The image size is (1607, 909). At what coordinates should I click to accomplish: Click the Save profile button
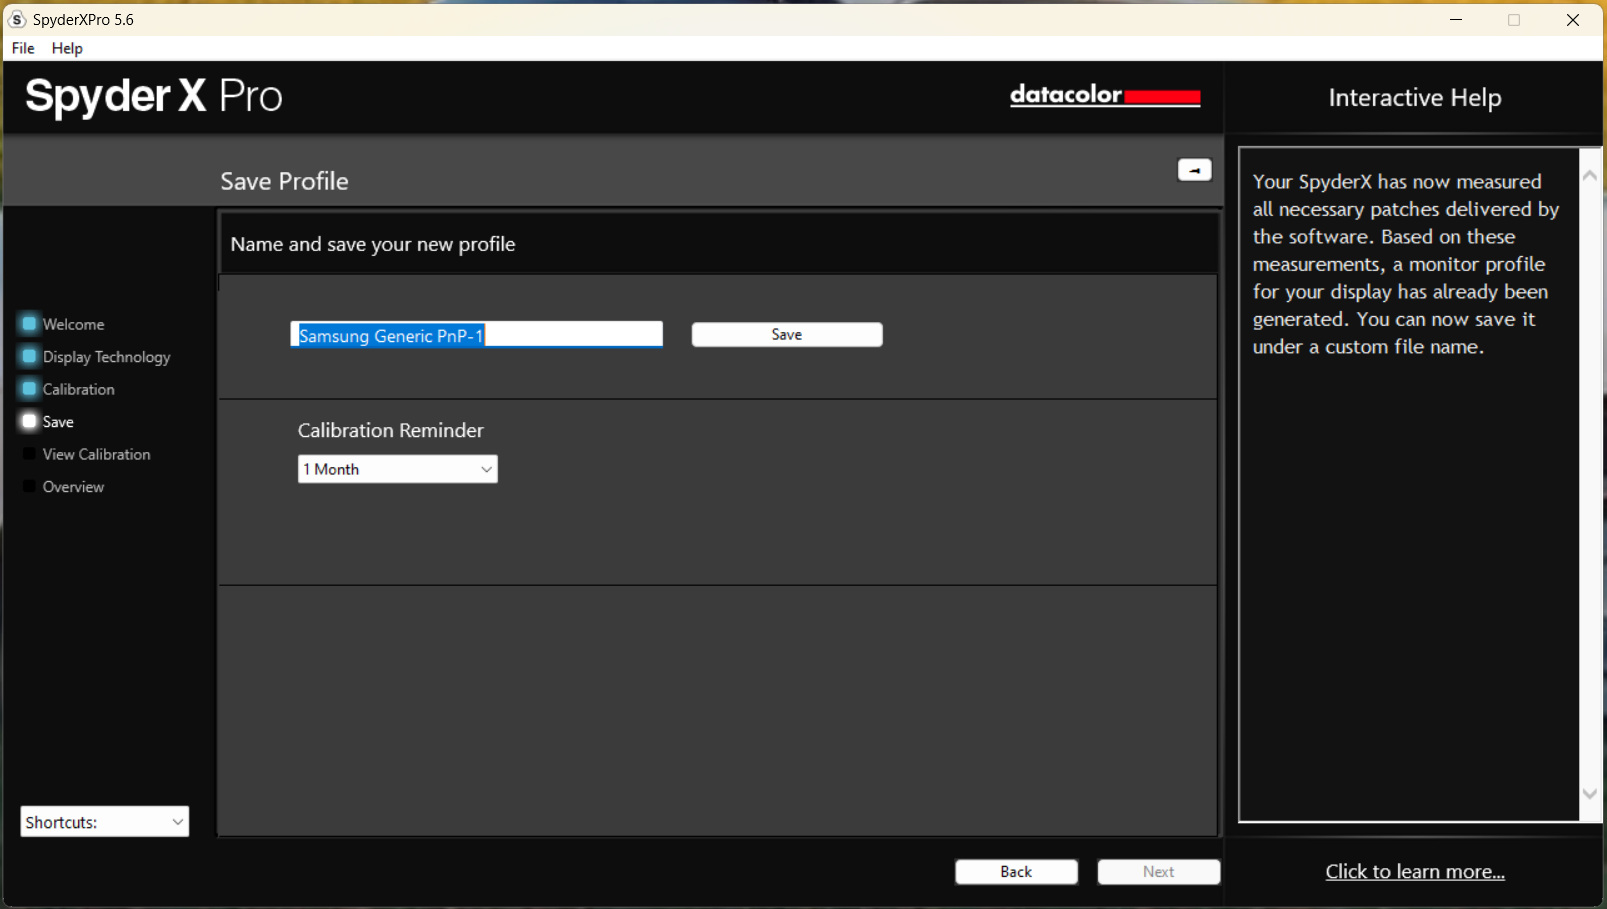(x=787, y=335)
